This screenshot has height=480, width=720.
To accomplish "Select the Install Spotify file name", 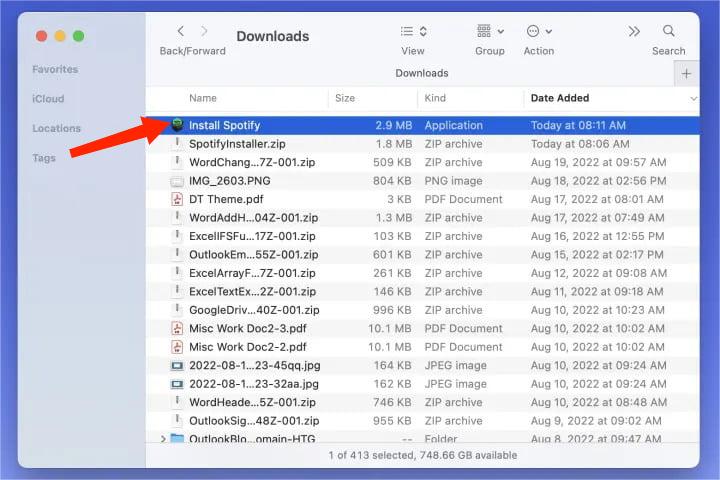I will tap(225, 125).
